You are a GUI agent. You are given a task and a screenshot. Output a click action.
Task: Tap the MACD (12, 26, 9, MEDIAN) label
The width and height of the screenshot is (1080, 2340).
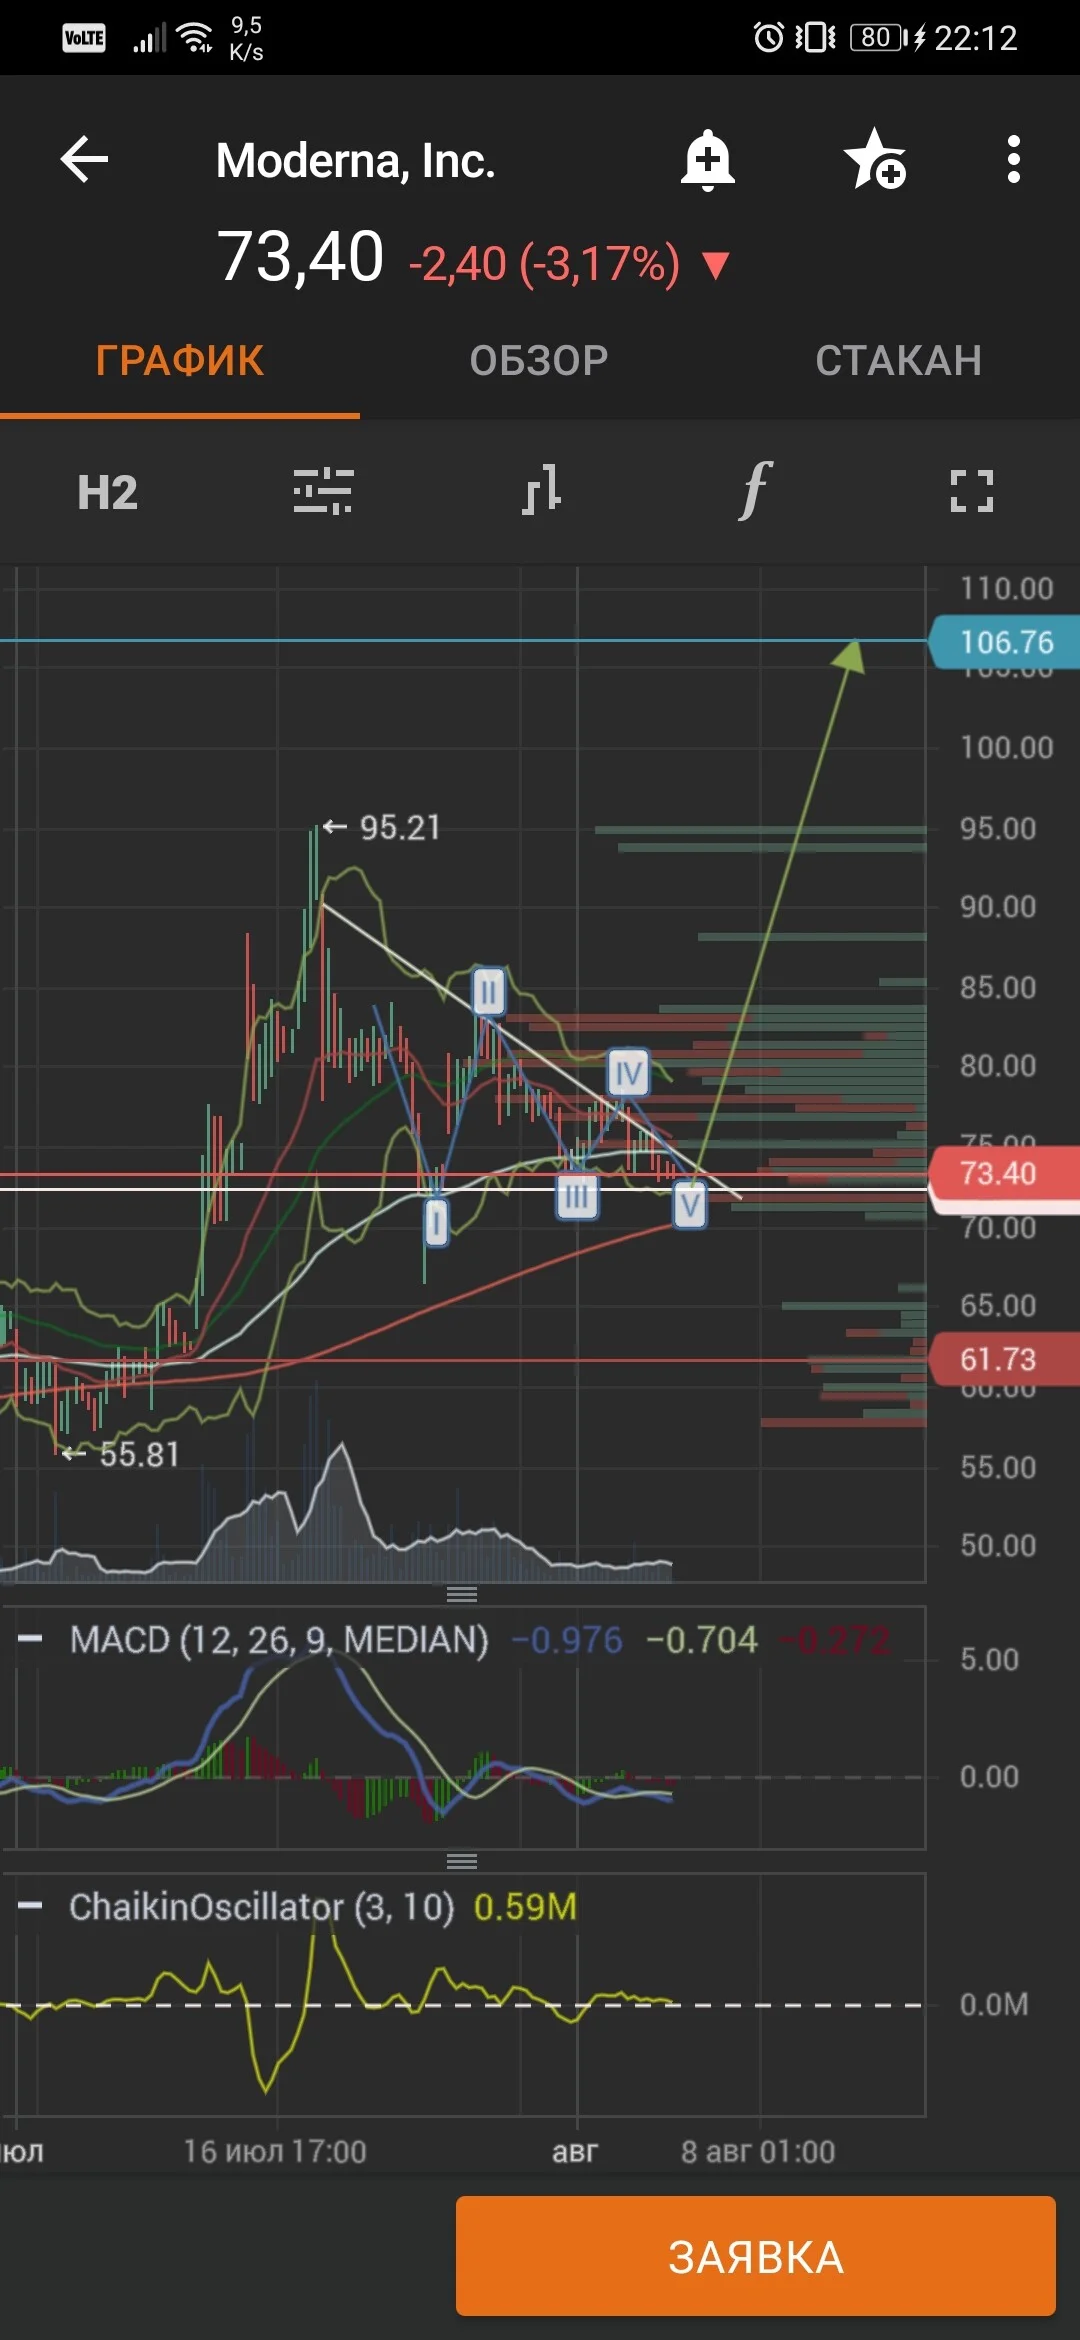click(x=279, y=1640)
